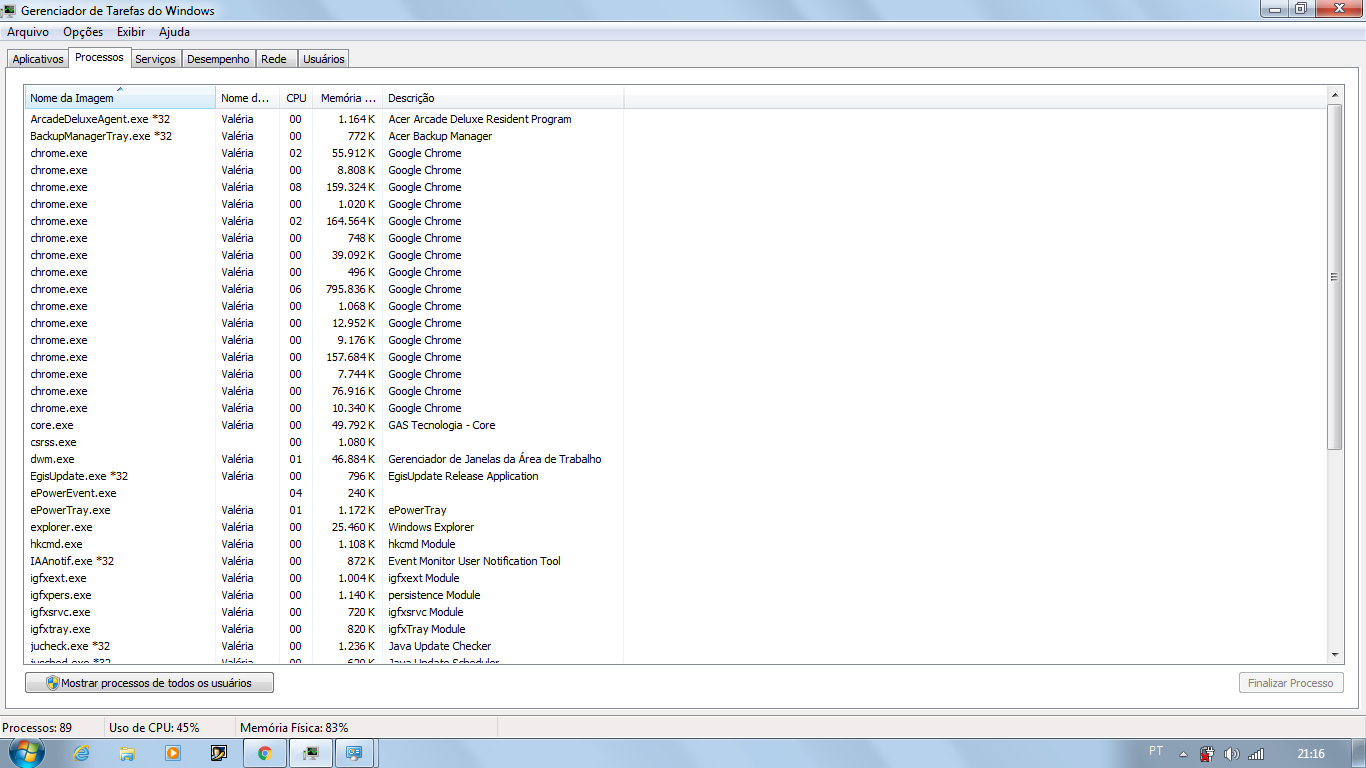Launch Internet Explorer from the taskbar
The height and width of the screenshot is (768, 1366).
pyautogui.click(x=81, y=753)
